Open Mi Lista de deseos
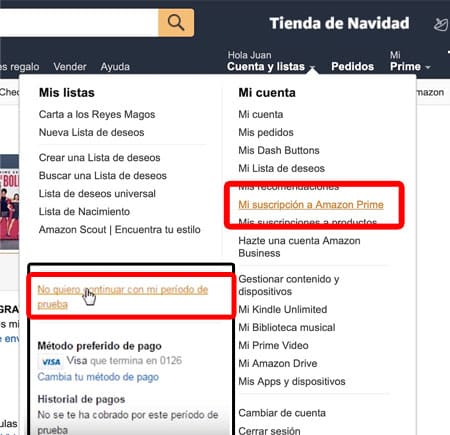The width and height of the screenshot is (450, 435). [x=281, y=168]
